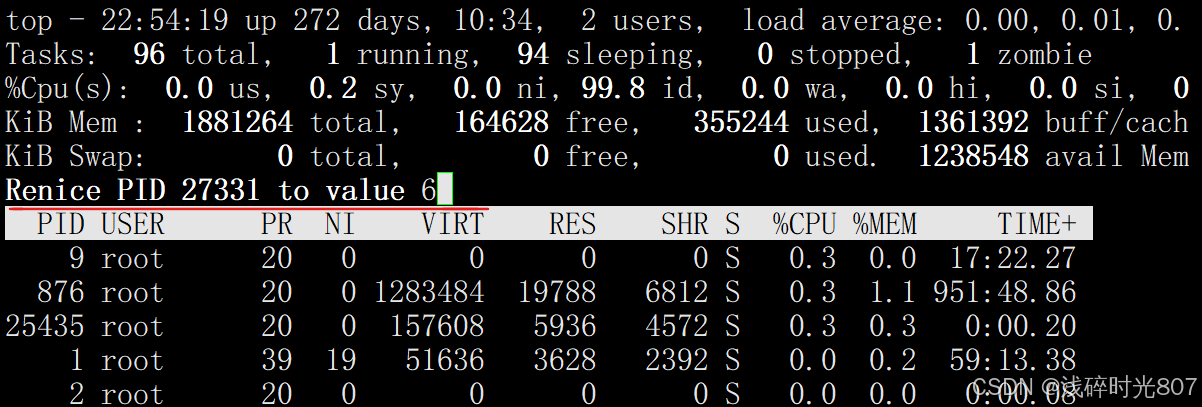Click the %MEM value 1.1

pyautogui.click(x=893, y=292)
